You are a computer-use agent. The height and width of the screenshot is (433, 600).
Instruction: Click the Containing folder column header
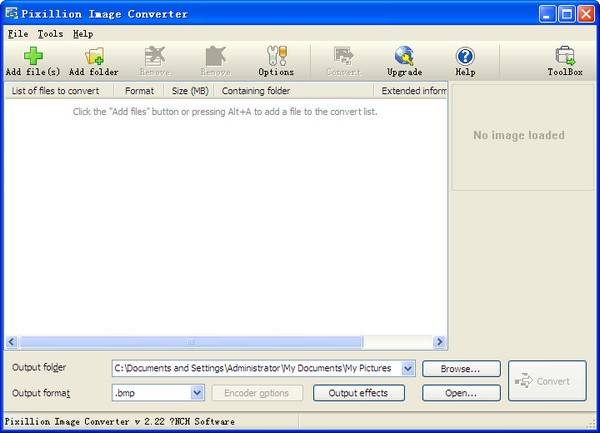pos(256,91)
